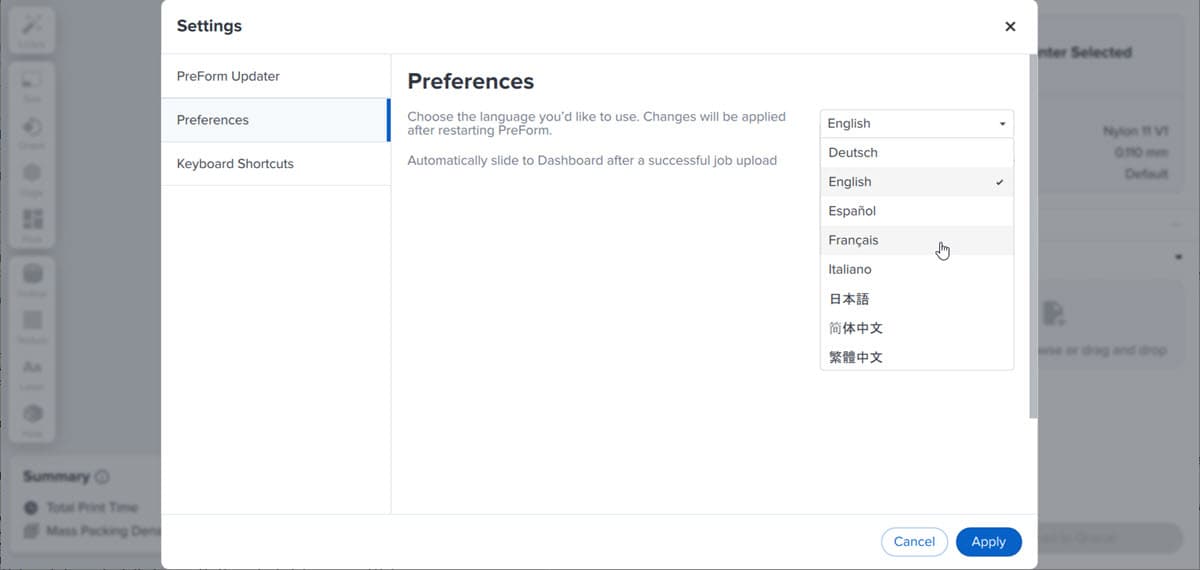Click the Settings dialog vertical scrollbar
Viewport: 1200px width, 570px height.
(1032, 236)
